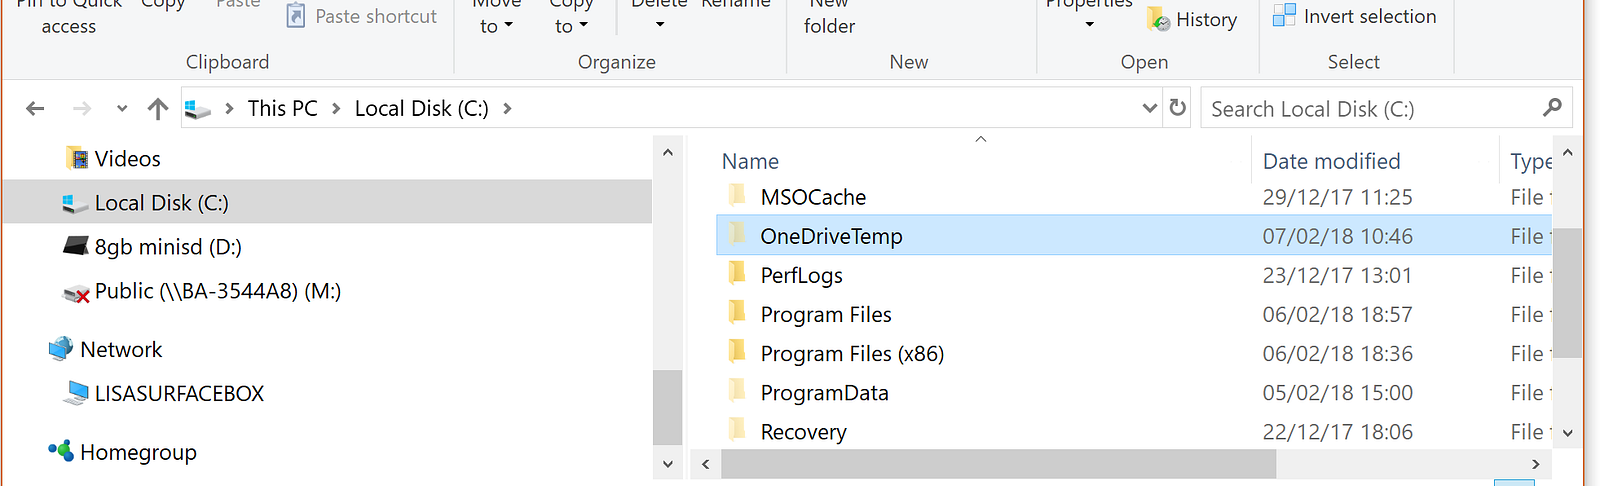
Task: Select the Program Files (x86) folder
Action: 852,354
